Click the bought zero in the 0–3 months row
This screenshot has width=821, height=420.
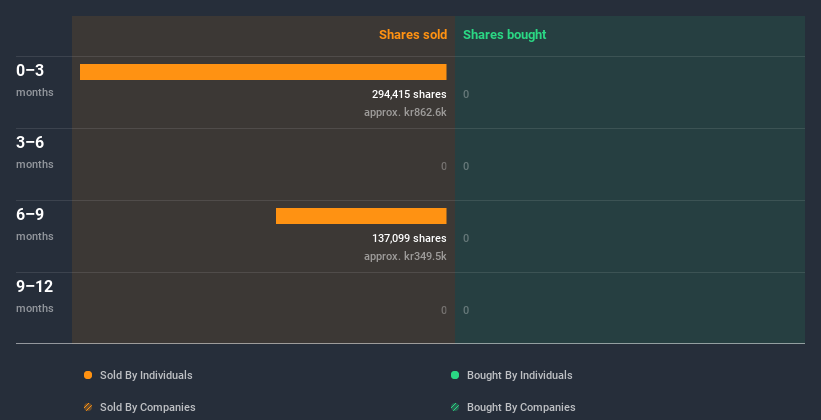tap(466, 94)
